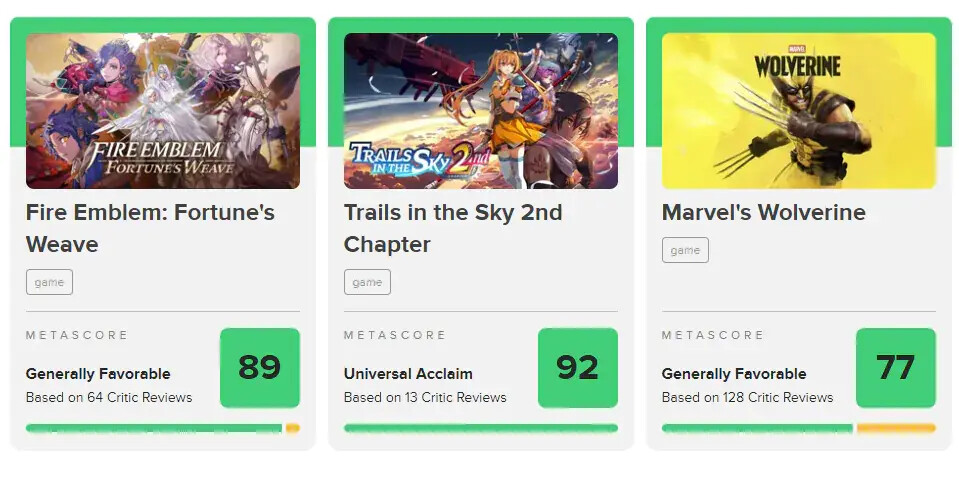Open the Marvel's Wolverine cover image

coord(799,111)
